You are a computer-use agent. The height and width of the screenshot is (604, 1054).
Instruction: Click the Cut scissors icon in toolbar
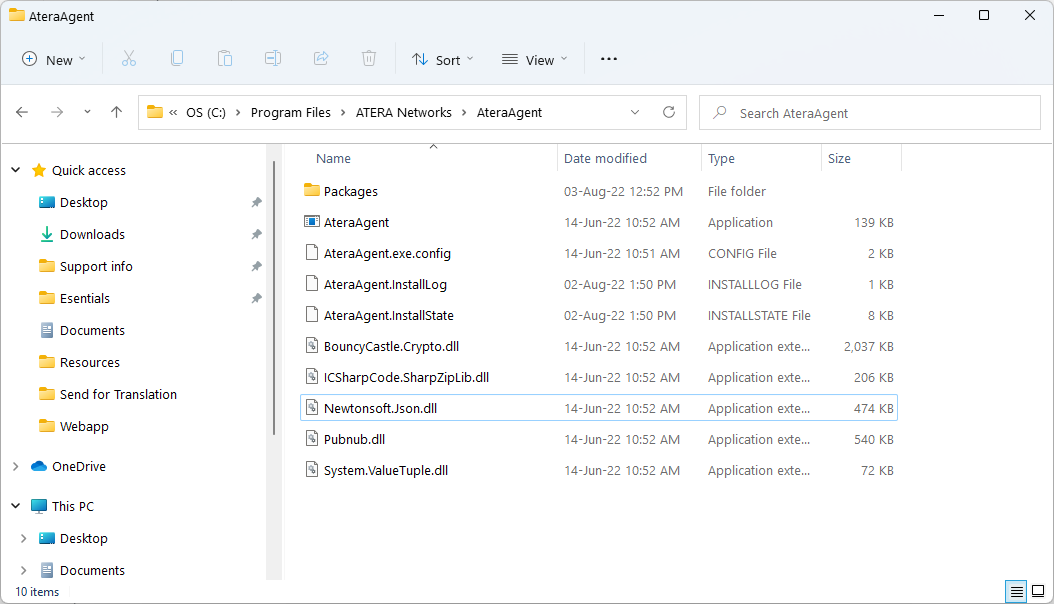coord(128,59)
